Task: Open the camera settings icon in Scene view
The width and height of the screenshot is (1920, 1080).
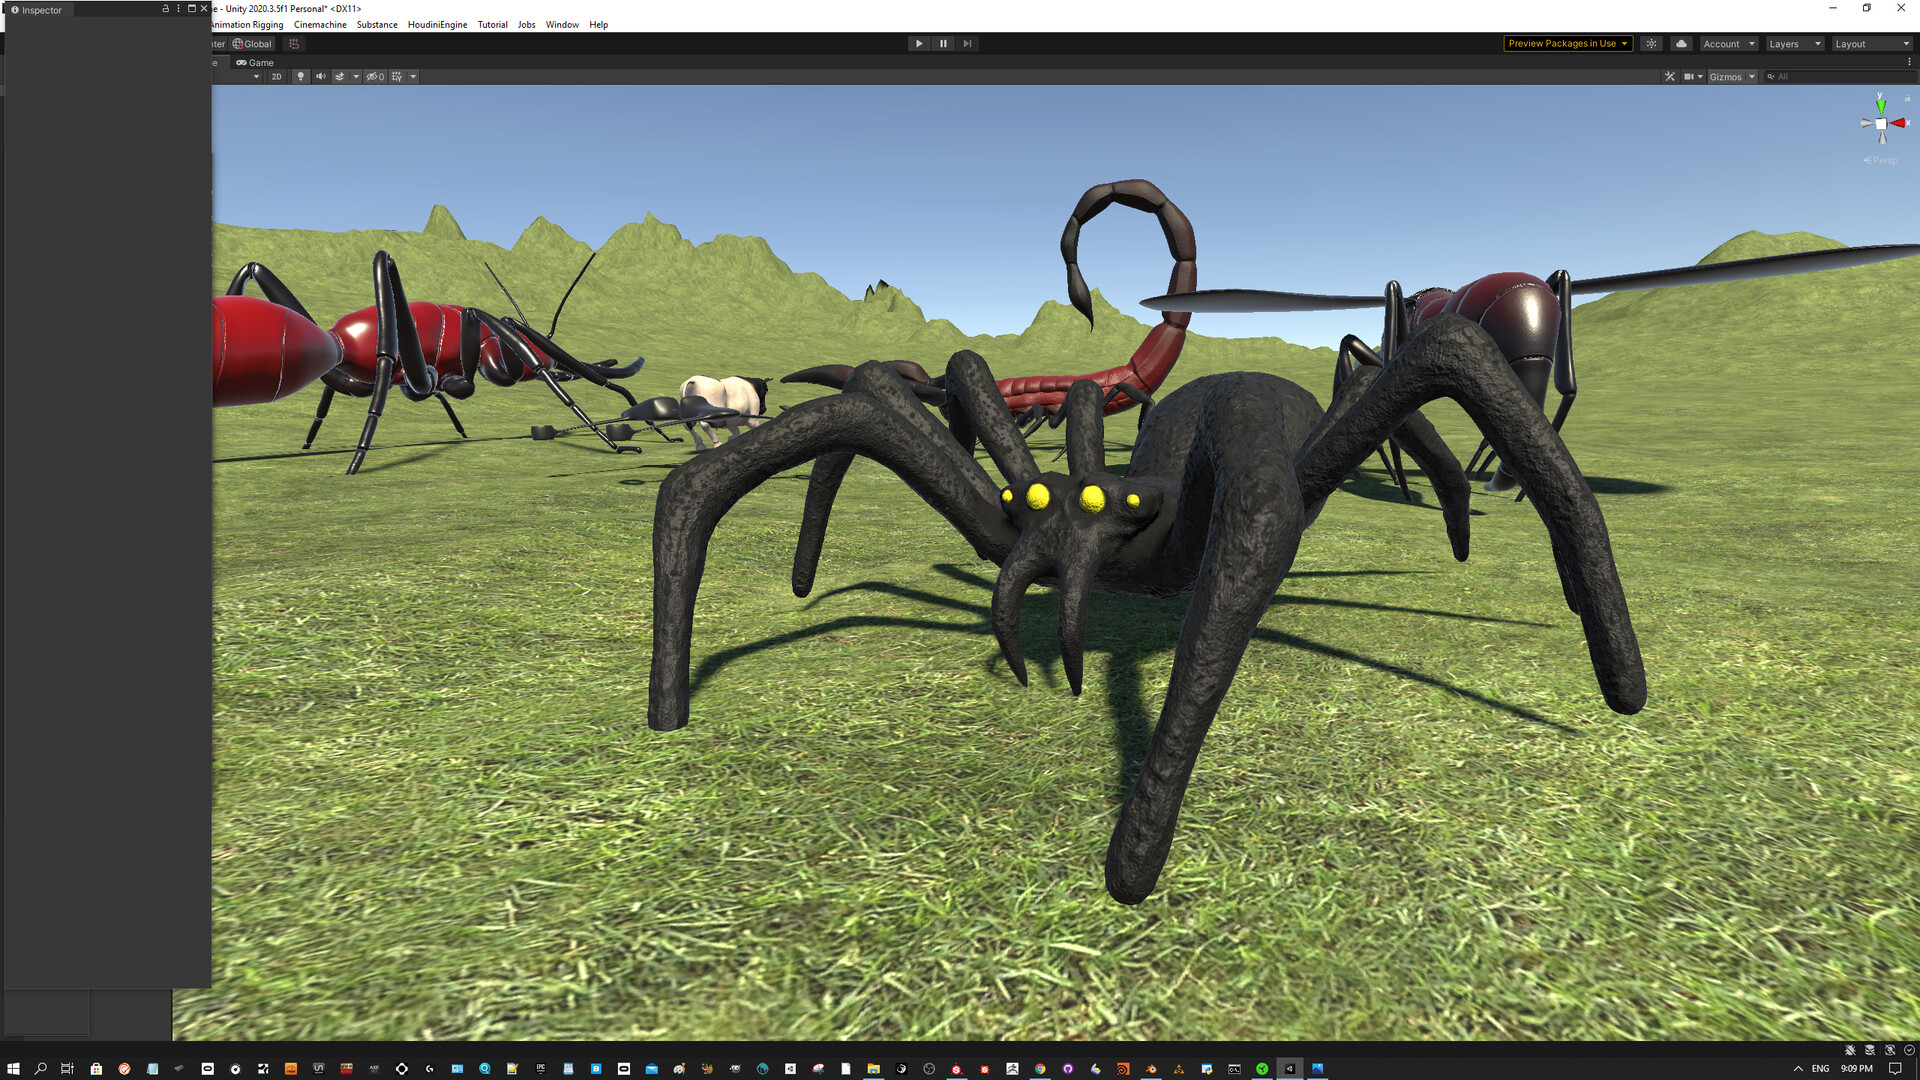Action: coord(1690,76)
